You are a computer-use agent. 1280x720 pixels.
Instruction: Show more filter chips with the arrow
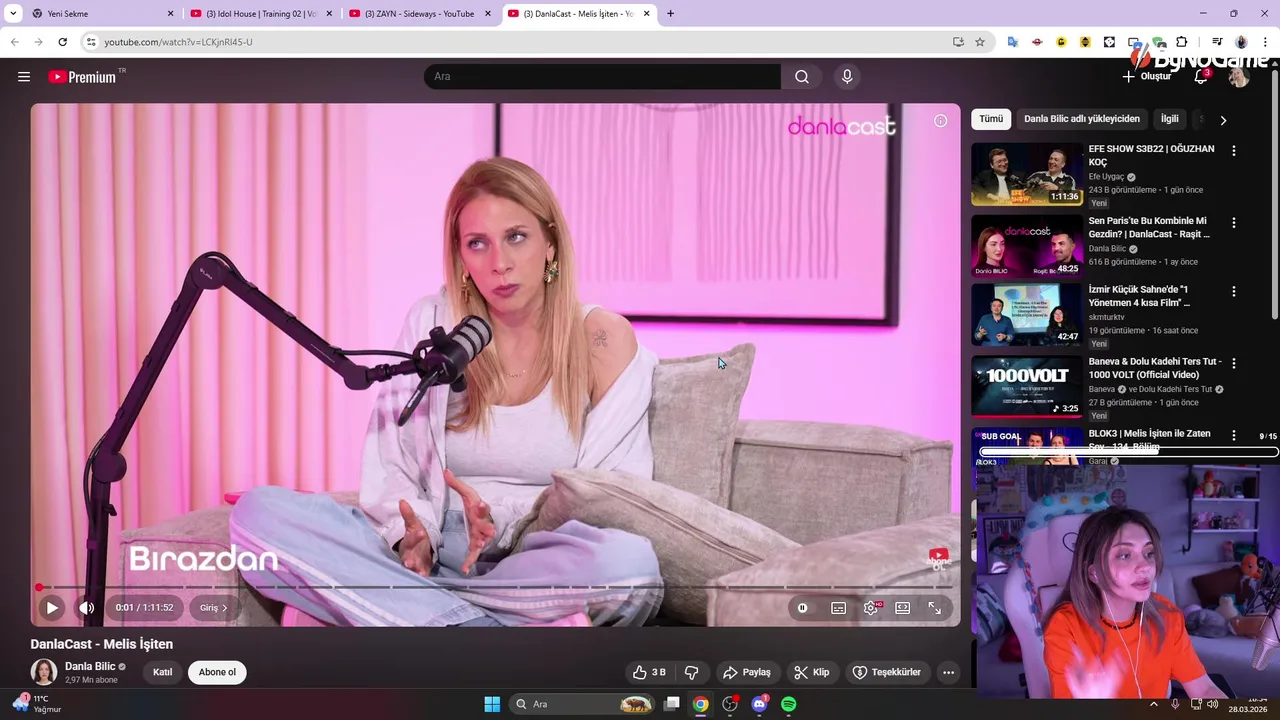click(x=1222, y=120)
